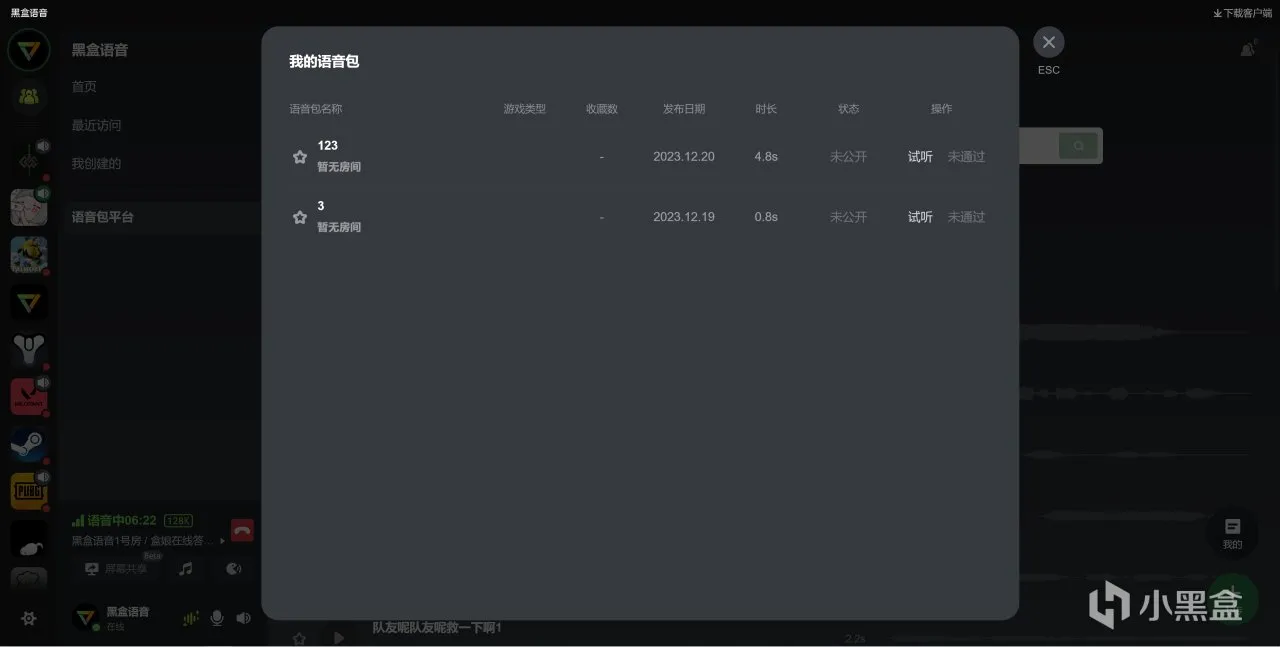
Task: Click the 4.8s duration value
Action: point(766,157)
